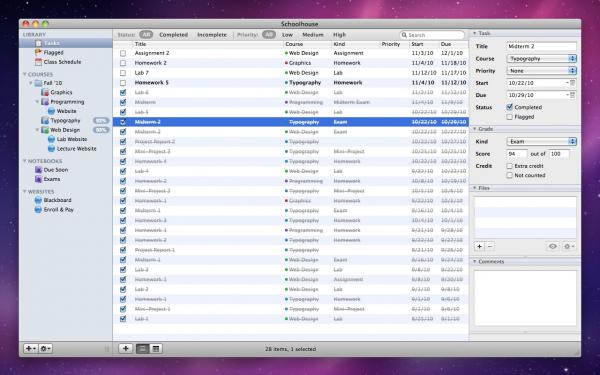Preview attached file with eye icon
The width and height of the screenshot is (600, 375).
tap(553, 246)
